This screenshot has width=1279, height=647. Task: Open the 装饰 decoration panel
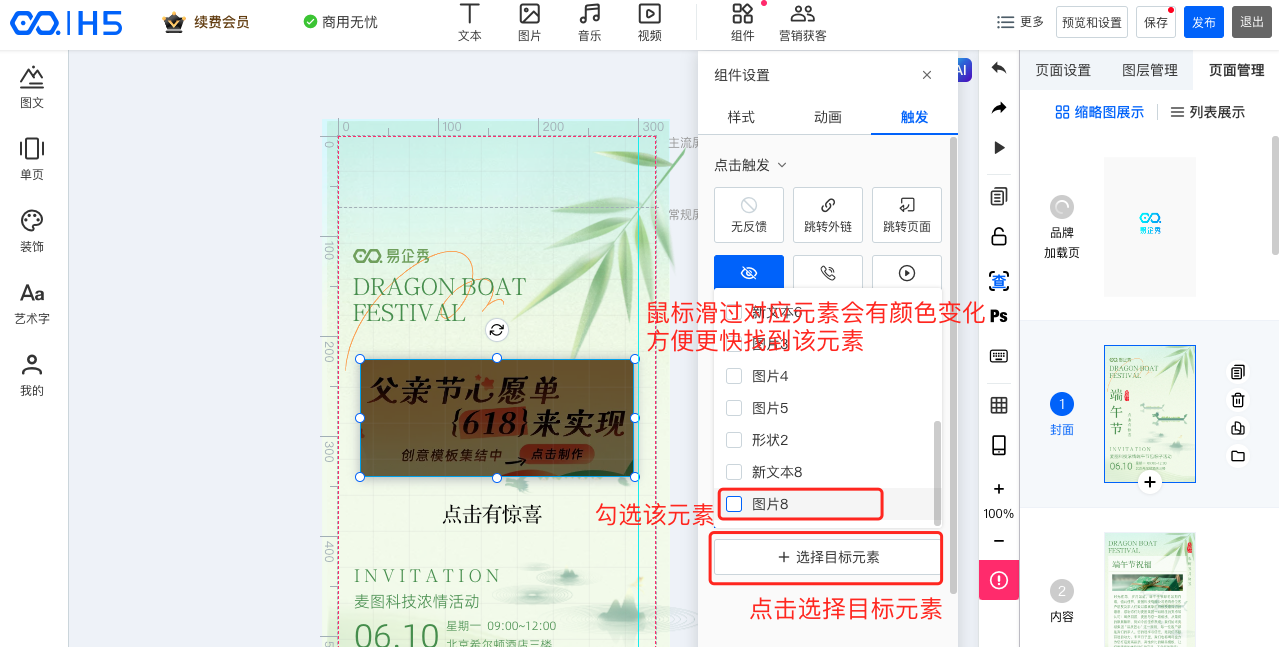32,232
